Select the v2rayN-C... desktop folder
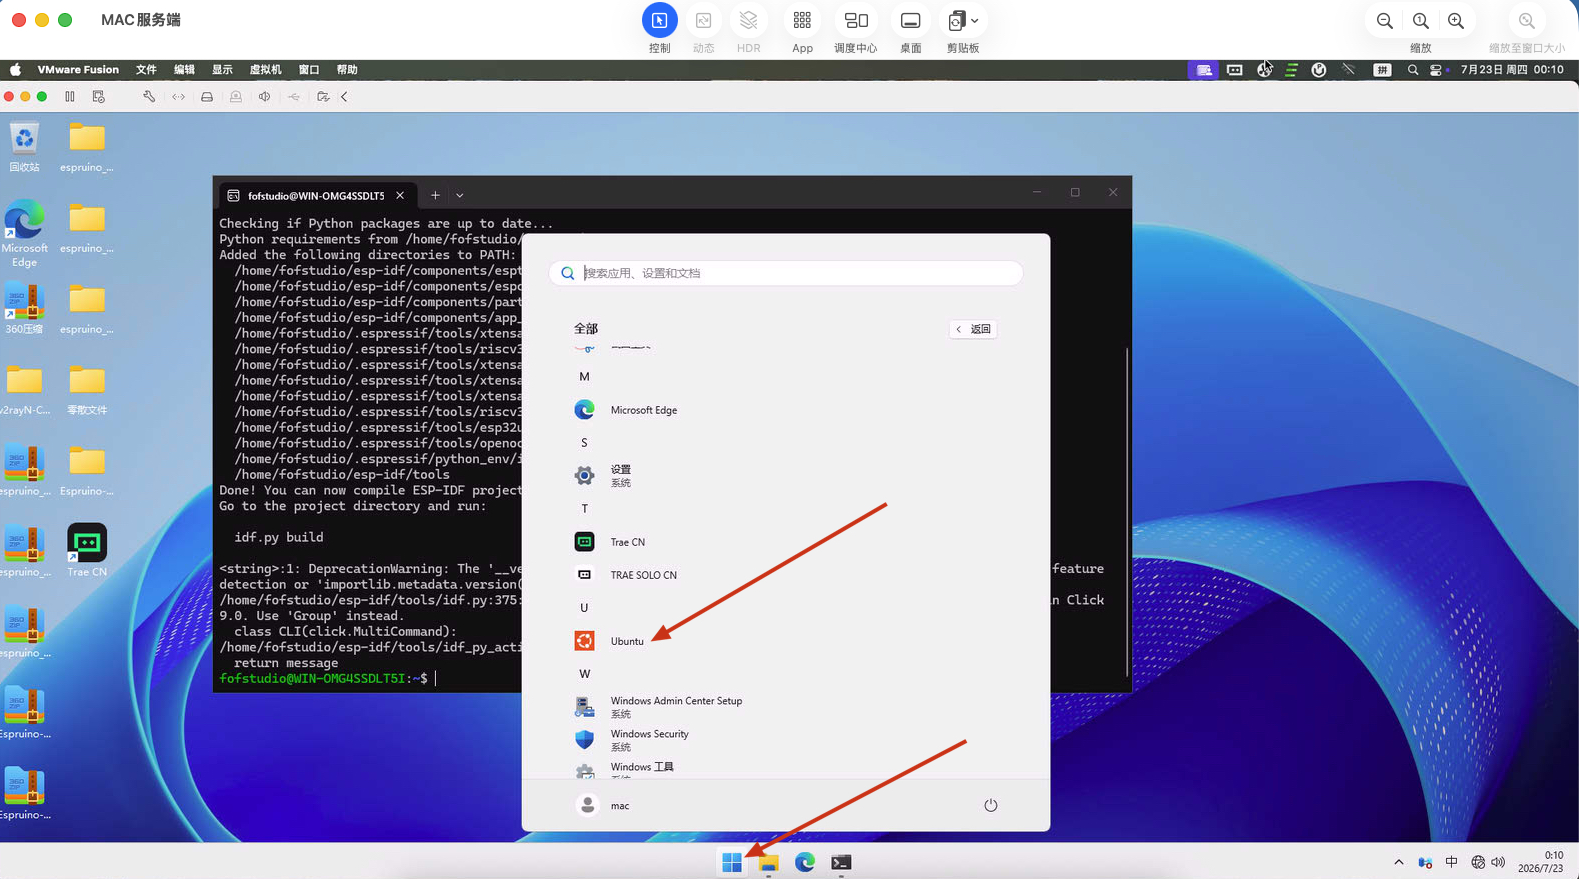 tap(24, 389)
